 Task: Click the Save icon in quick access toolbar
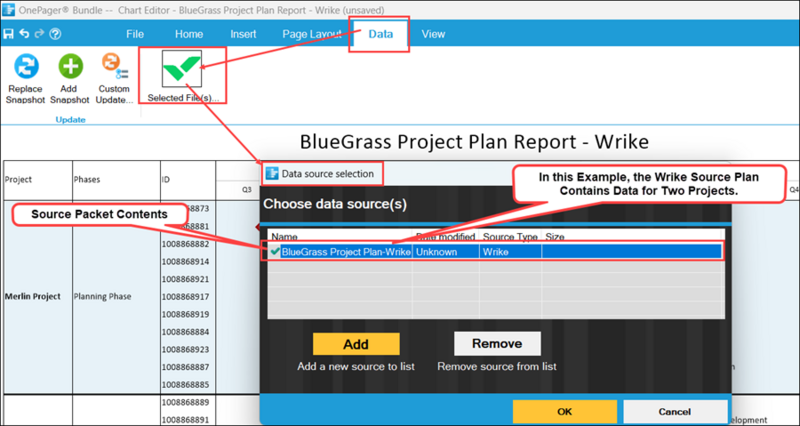coord(8,34)
